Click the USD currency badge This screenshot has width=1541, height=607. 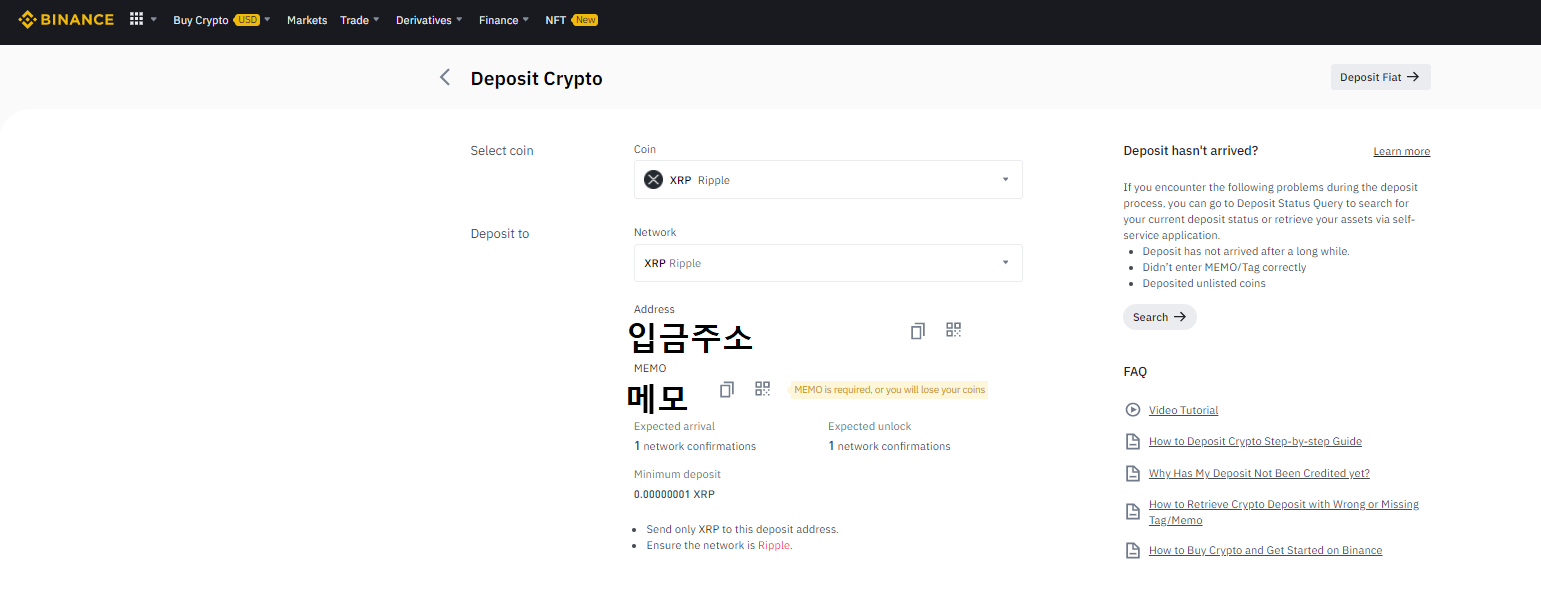click(246, 20)
